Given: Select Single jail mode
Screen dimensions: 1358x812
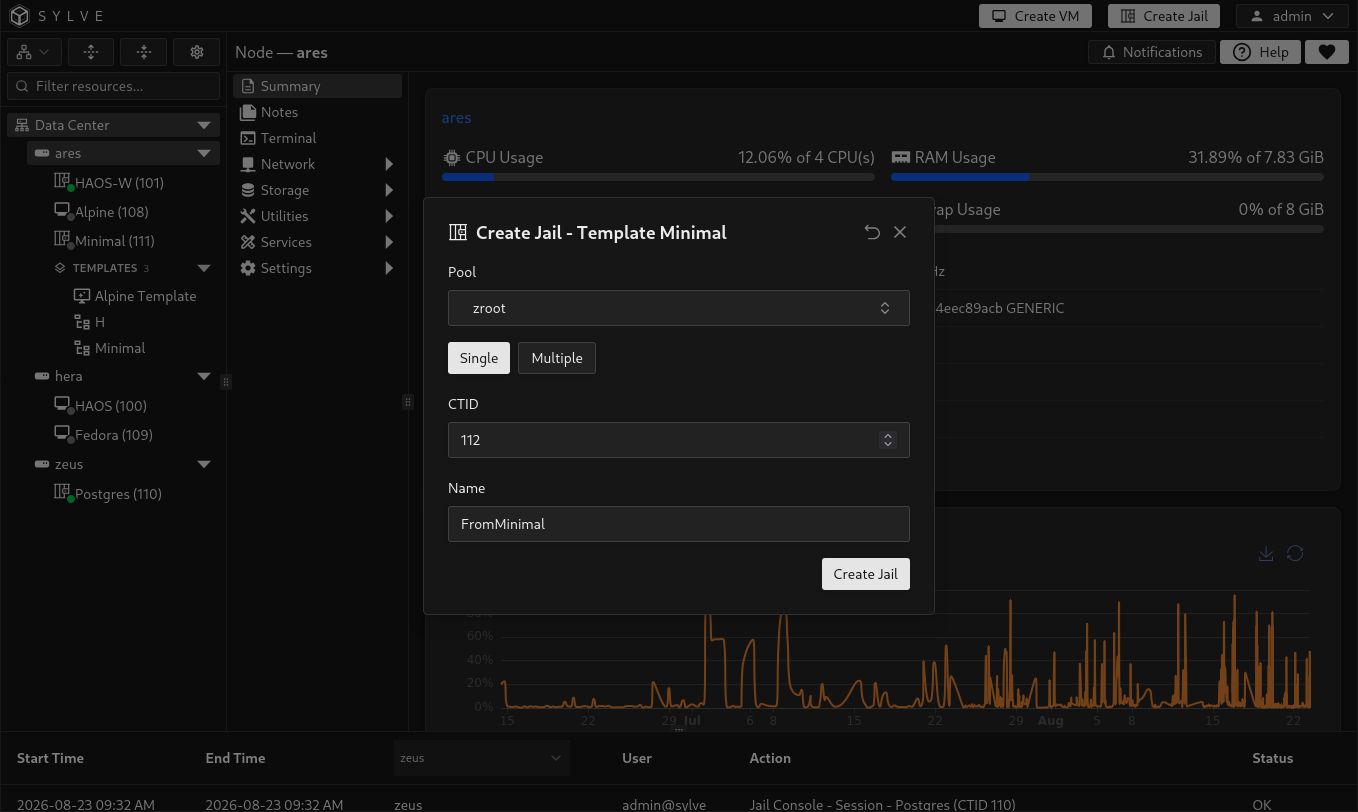Looking at the screenshot, I should coord(479,358).
